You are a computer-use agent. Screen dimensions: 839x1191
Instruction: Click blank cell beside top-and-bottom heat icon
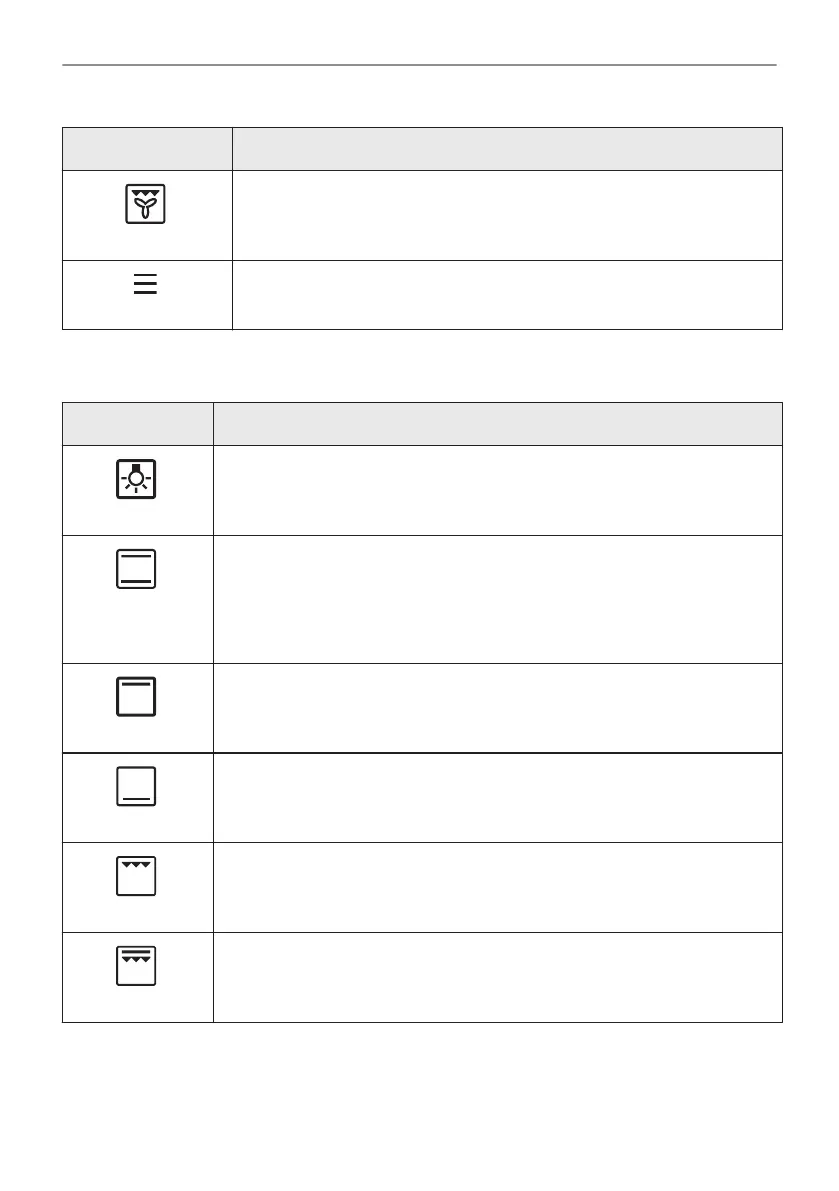tap(497, 598)
